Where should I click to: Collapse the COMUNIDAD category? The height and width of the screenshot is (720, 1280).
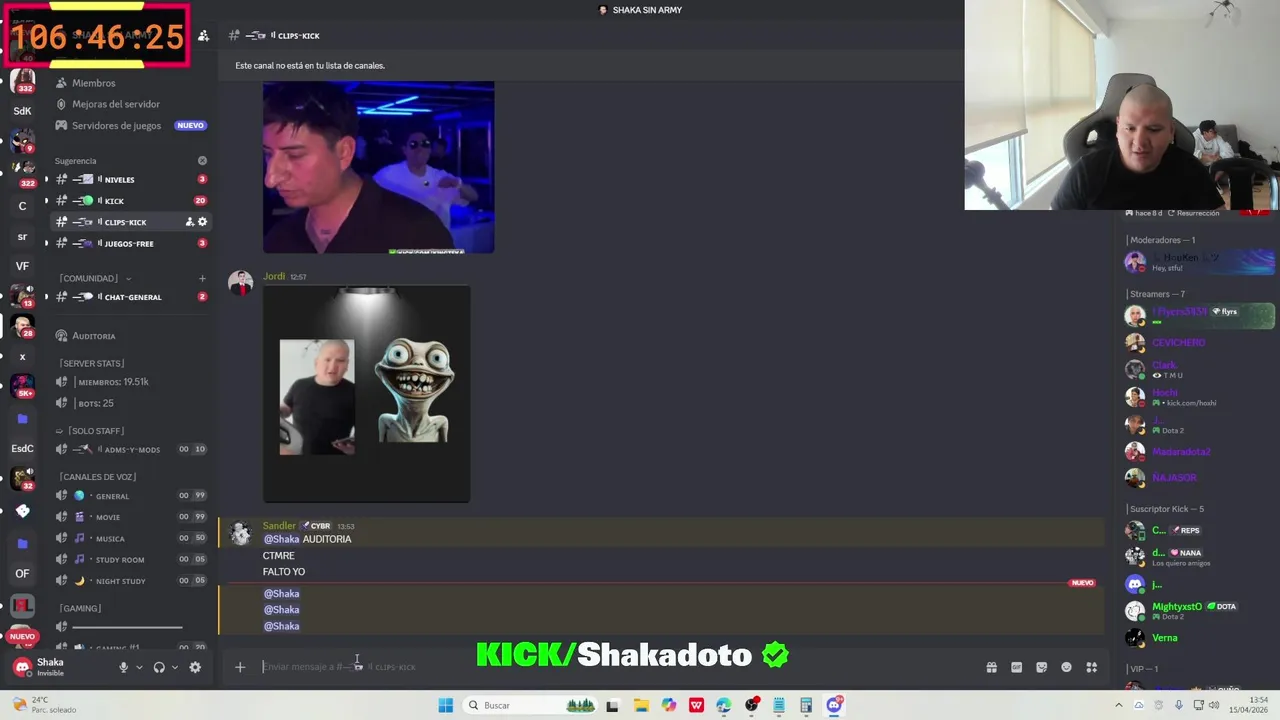pos(90,278)
